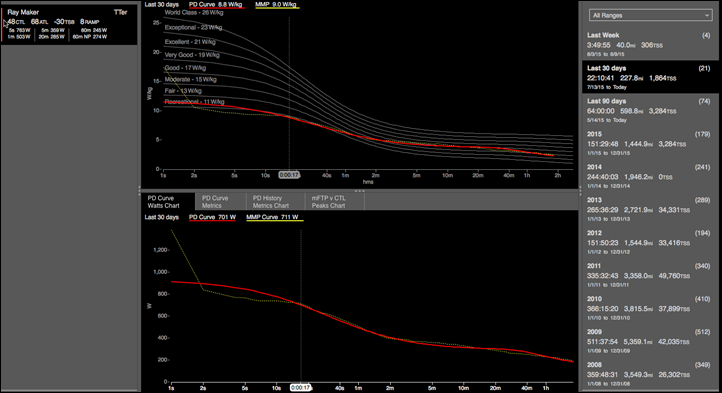Switch to PD Curve Watts Chart tab
The height and width of the screenshot is (393, 722).
tap(168, 202)
